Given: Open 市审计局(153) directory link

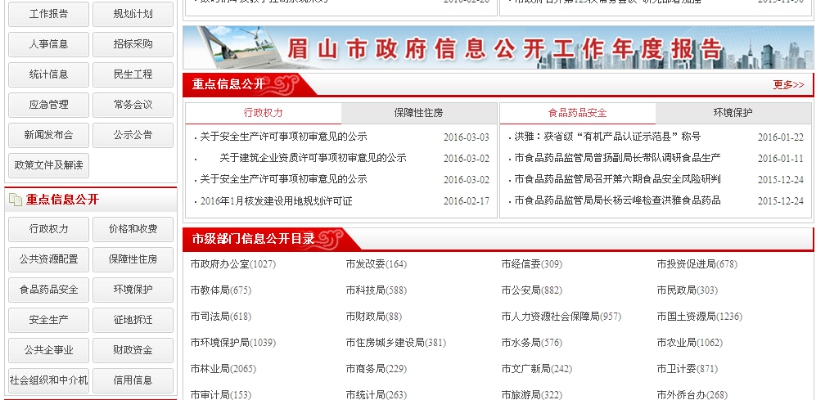Looking at the screenshot, I should click(x=221, y=395).
